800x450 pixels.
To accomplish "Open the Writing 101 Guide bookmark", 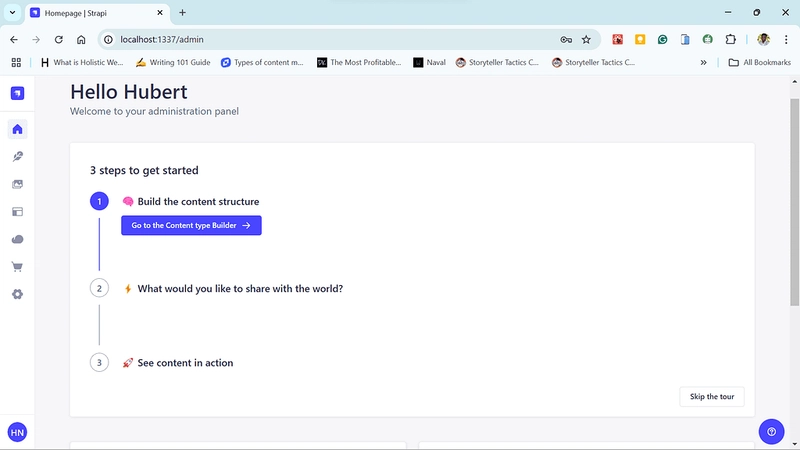I will (173, 62).
